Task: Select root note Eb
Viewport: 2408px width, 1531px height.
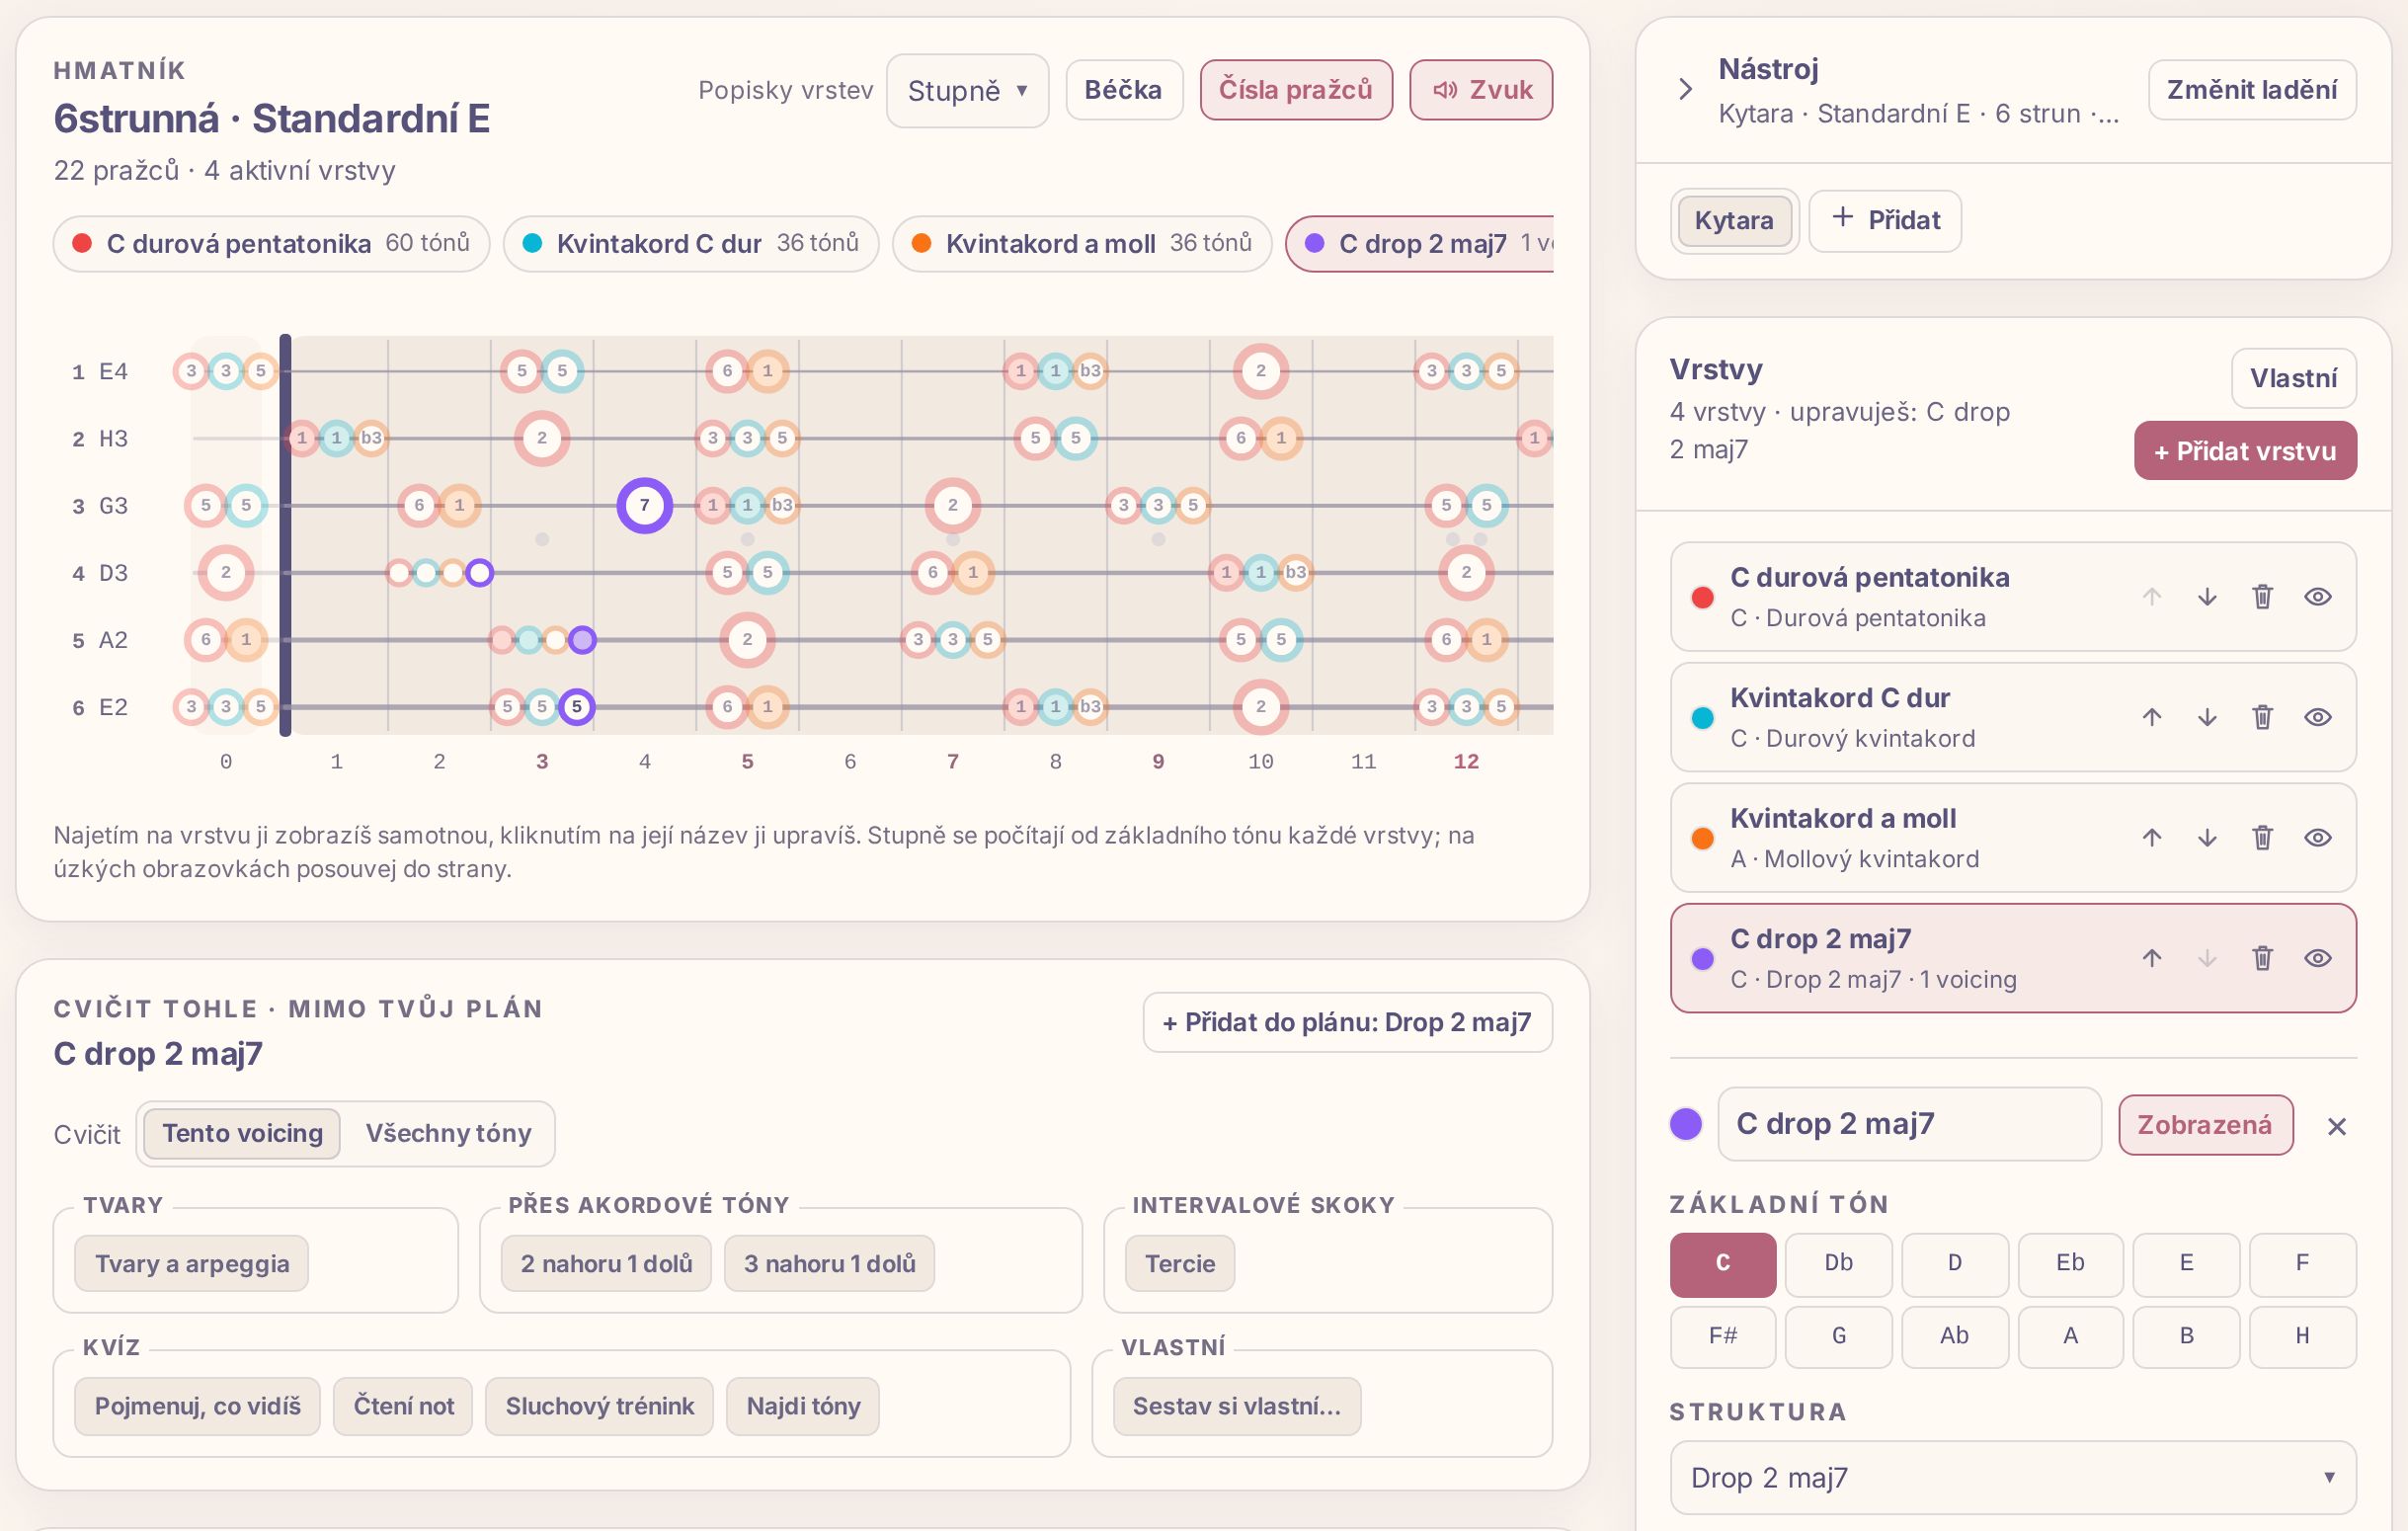Action: pos(2069,1264)
